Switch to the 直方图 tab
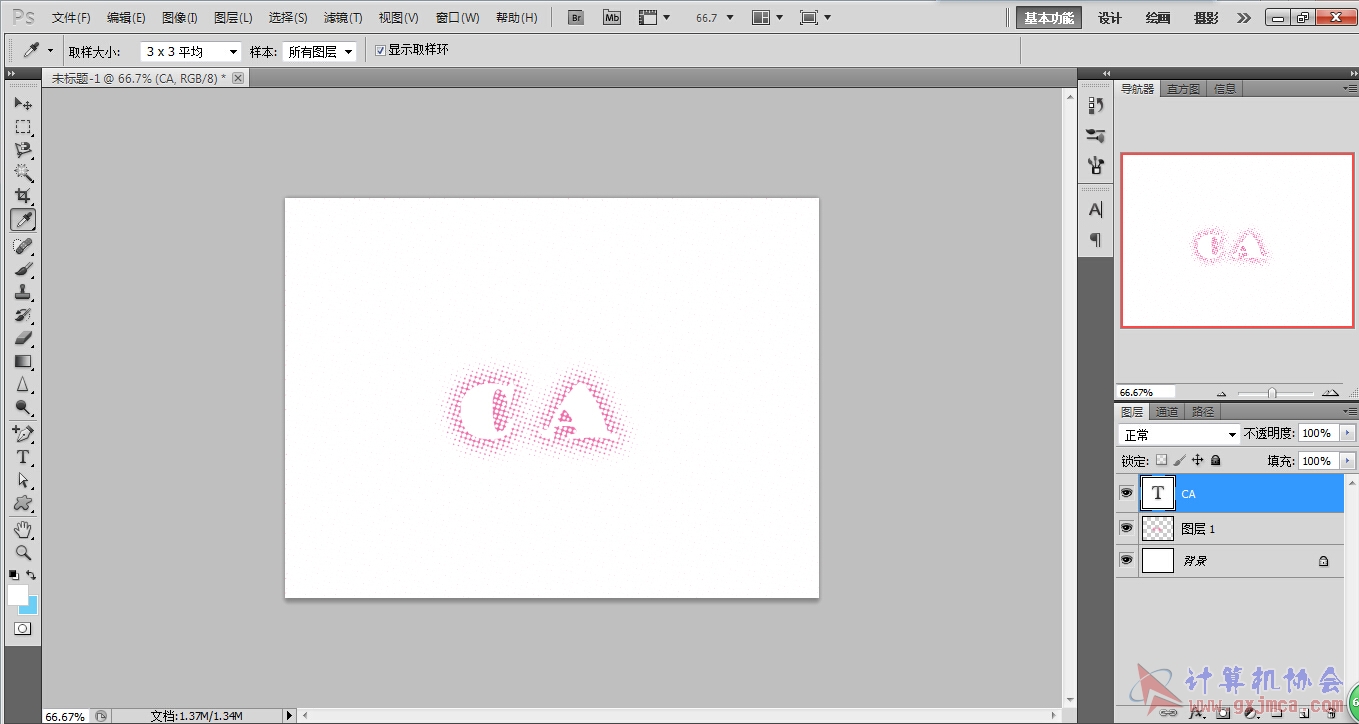 coord(1183,89)
